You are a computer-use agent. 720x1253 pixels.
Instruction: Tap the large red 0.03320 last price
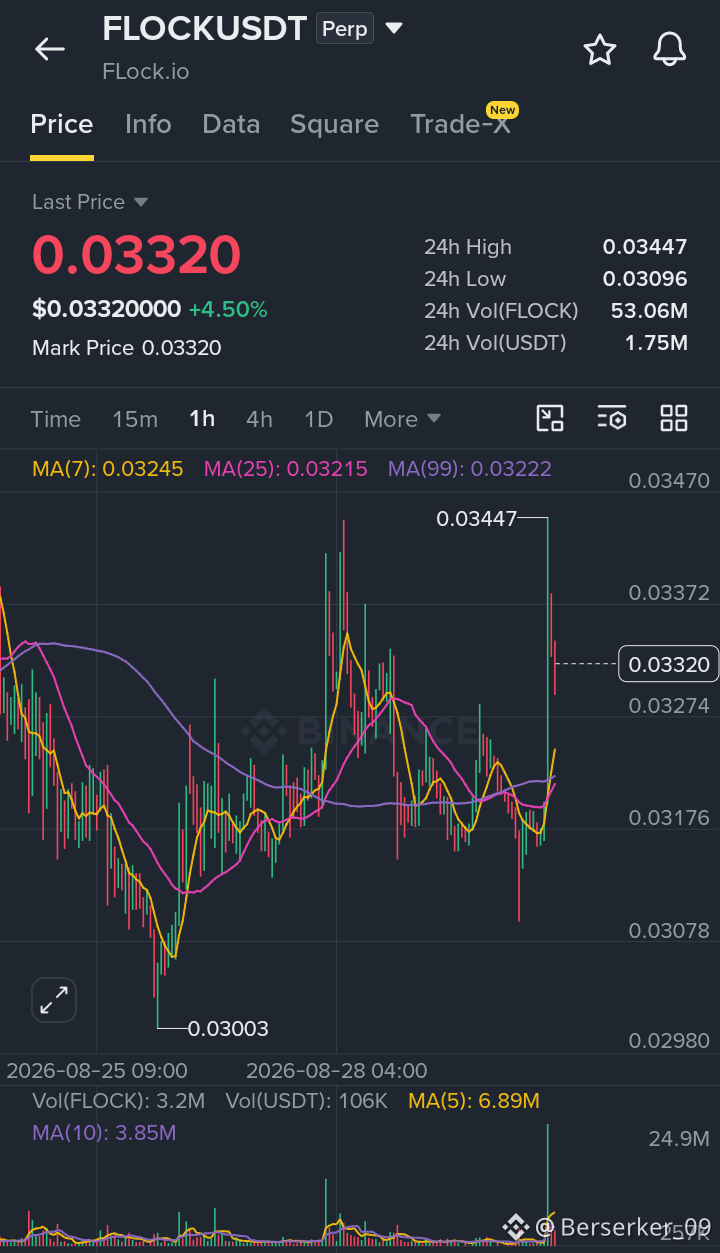[137, 254]
